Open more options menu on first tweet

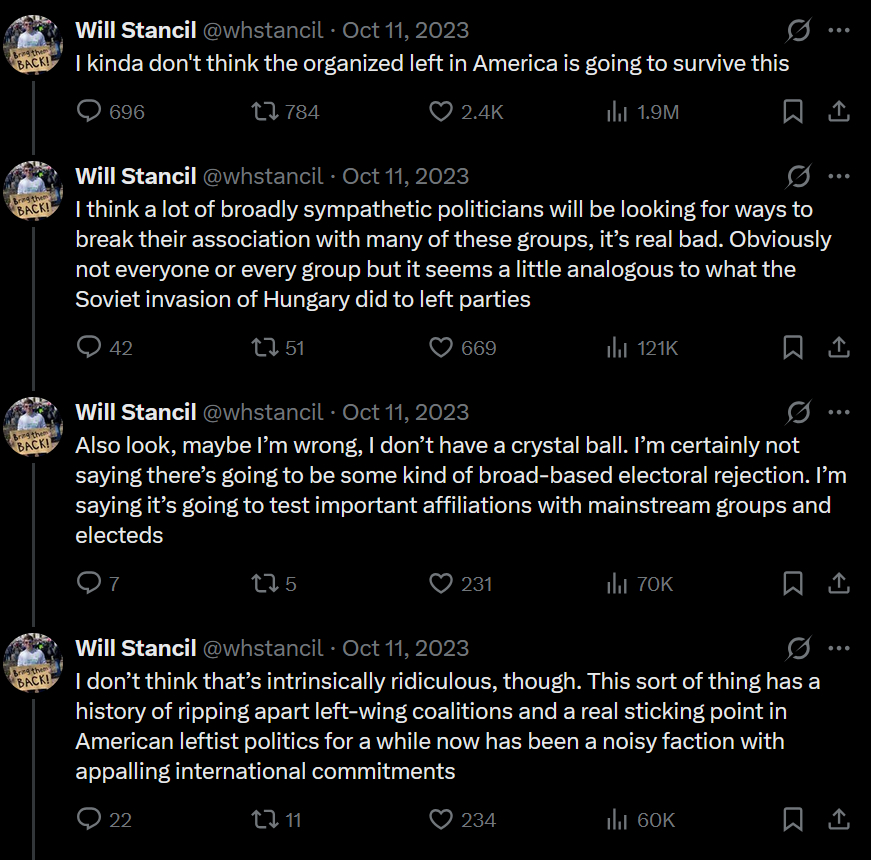coord(839,31)
